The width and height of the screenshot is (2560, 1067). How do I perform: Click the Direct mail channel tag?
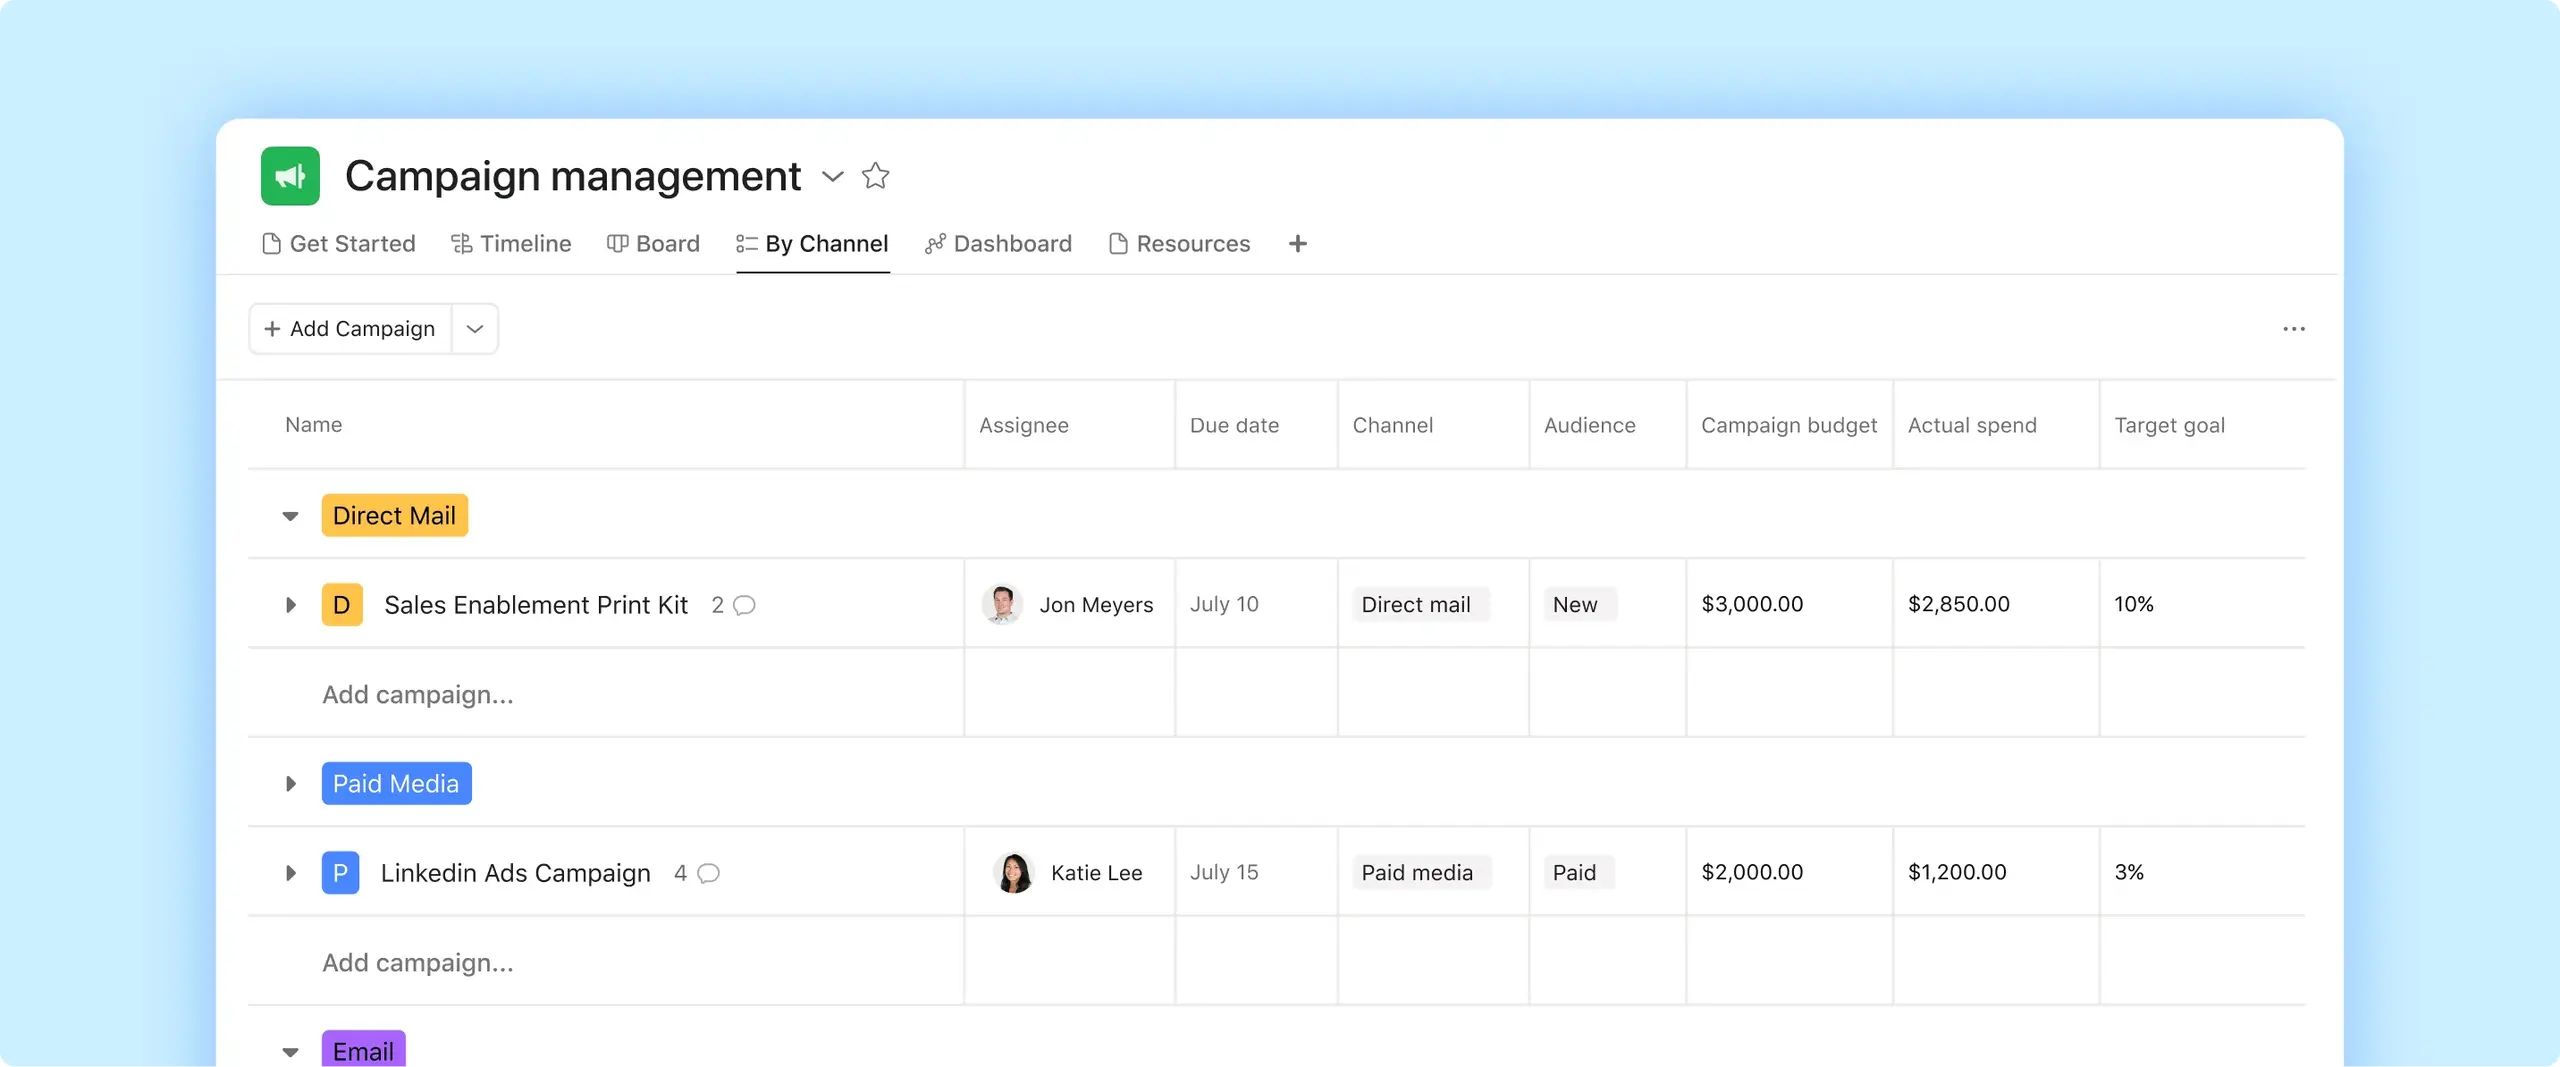[1420, 604]
